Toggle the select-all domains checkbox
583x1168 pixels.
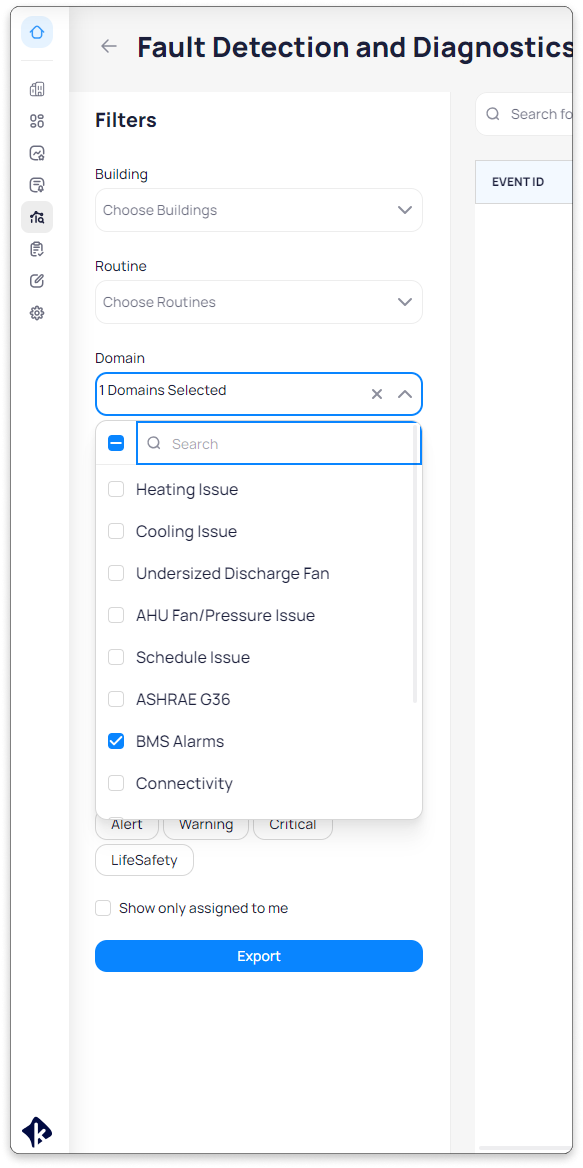point(116,443)
